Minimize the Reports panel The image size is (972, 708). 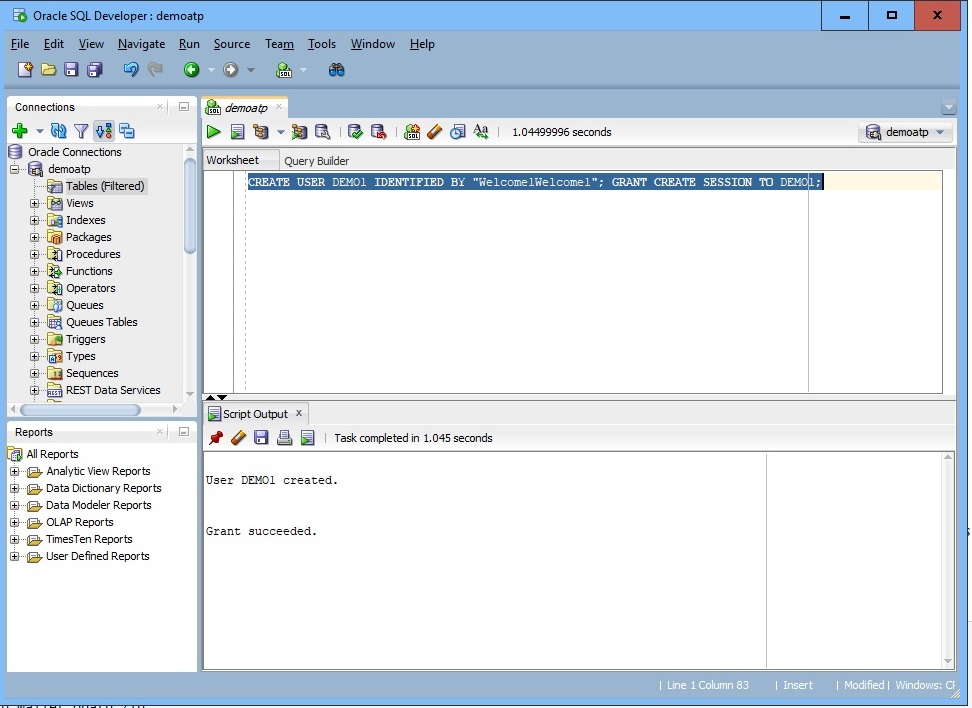183,431
